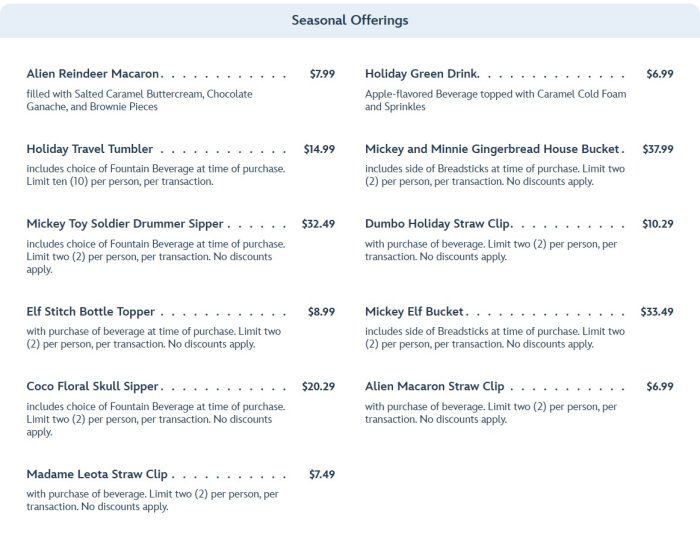The image size is (700, 533).
Task: Select the Elf Stitch Bottle Topper
Action: [90, 312]
